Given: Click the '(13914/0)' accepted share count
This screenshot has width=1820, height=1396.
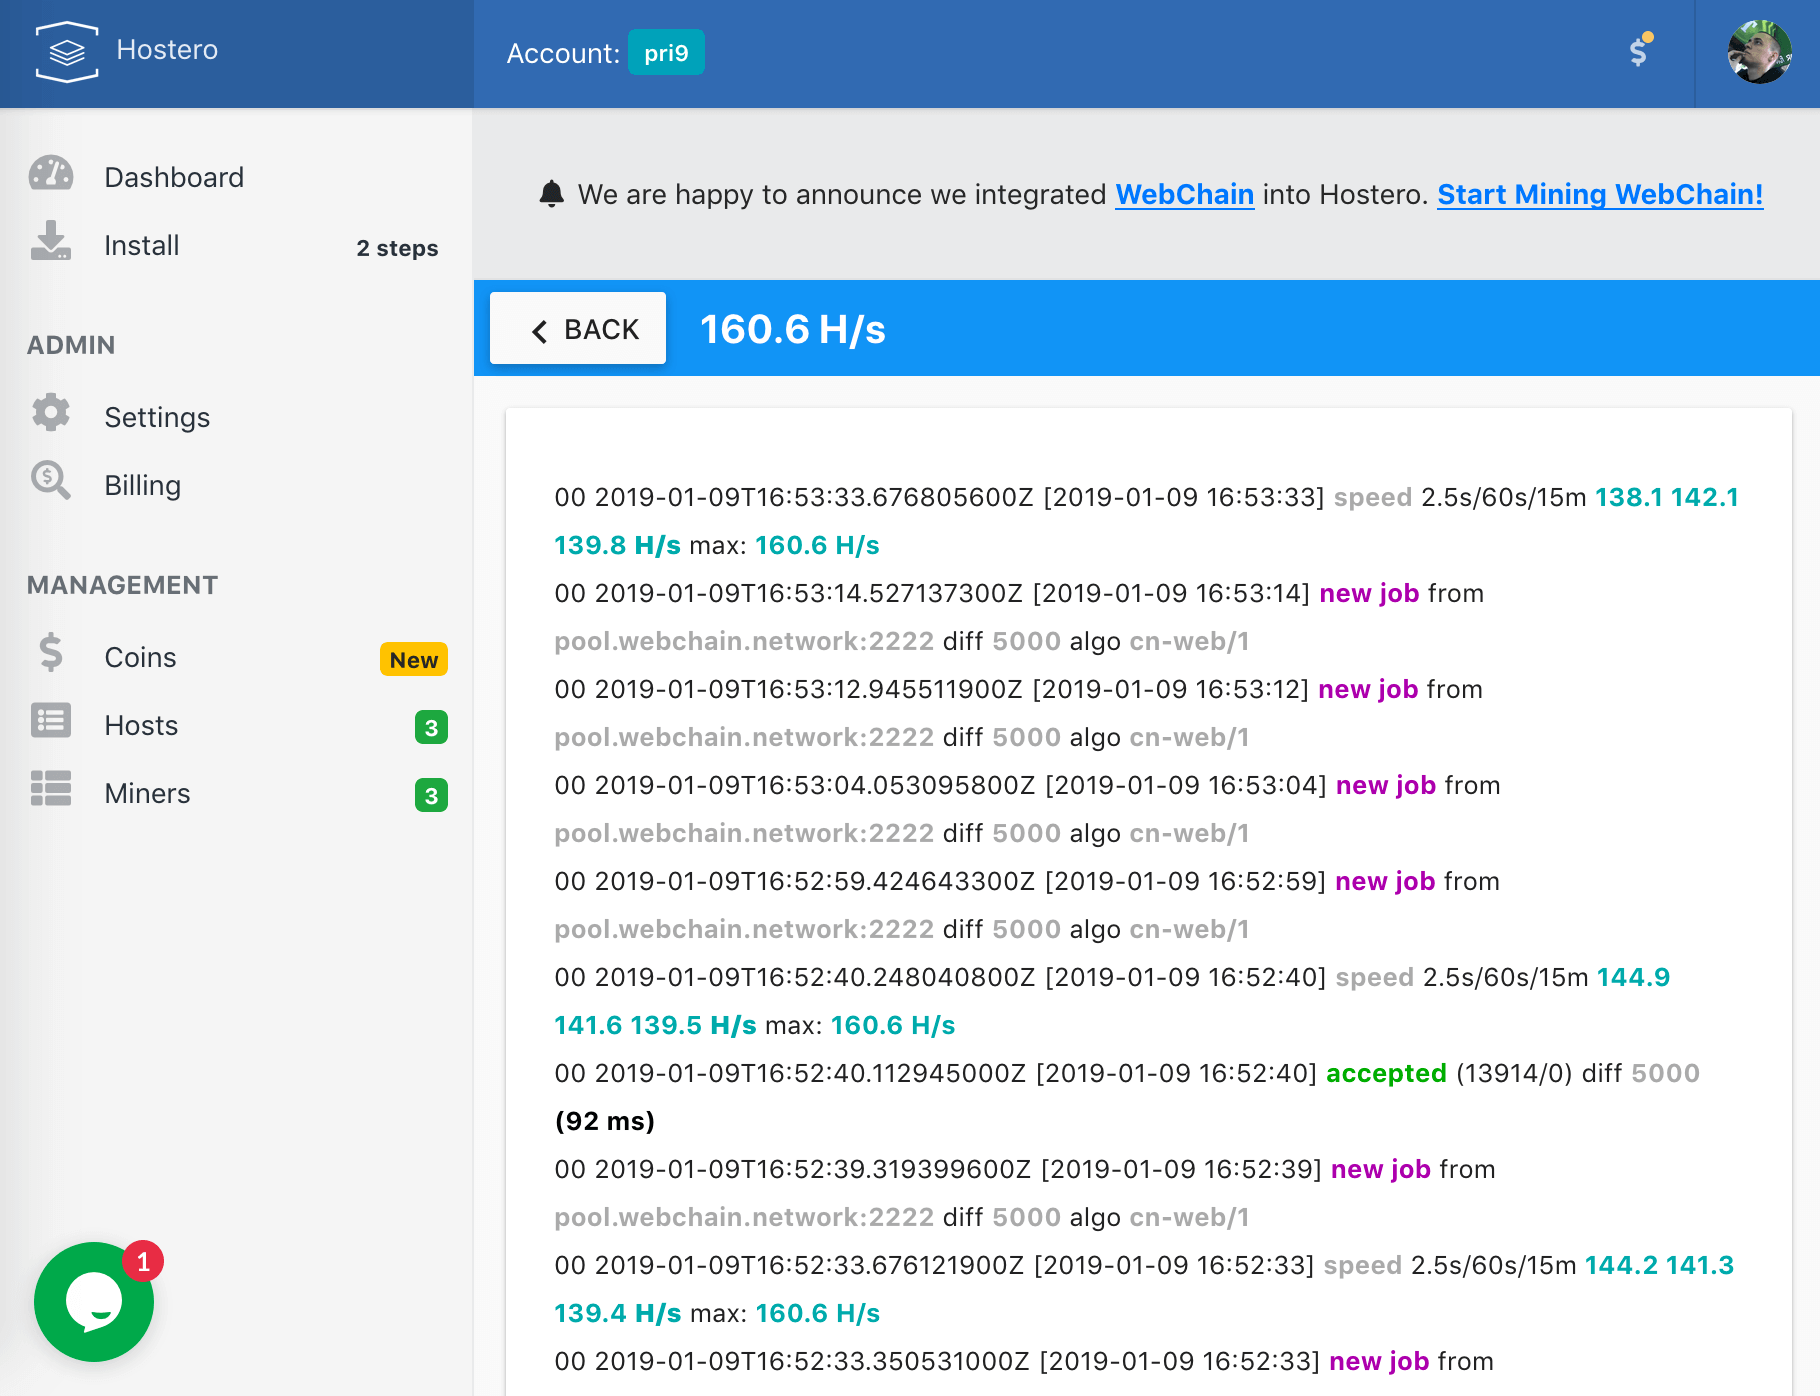Looking at the screenshot, I should tap(1514, 1073).
